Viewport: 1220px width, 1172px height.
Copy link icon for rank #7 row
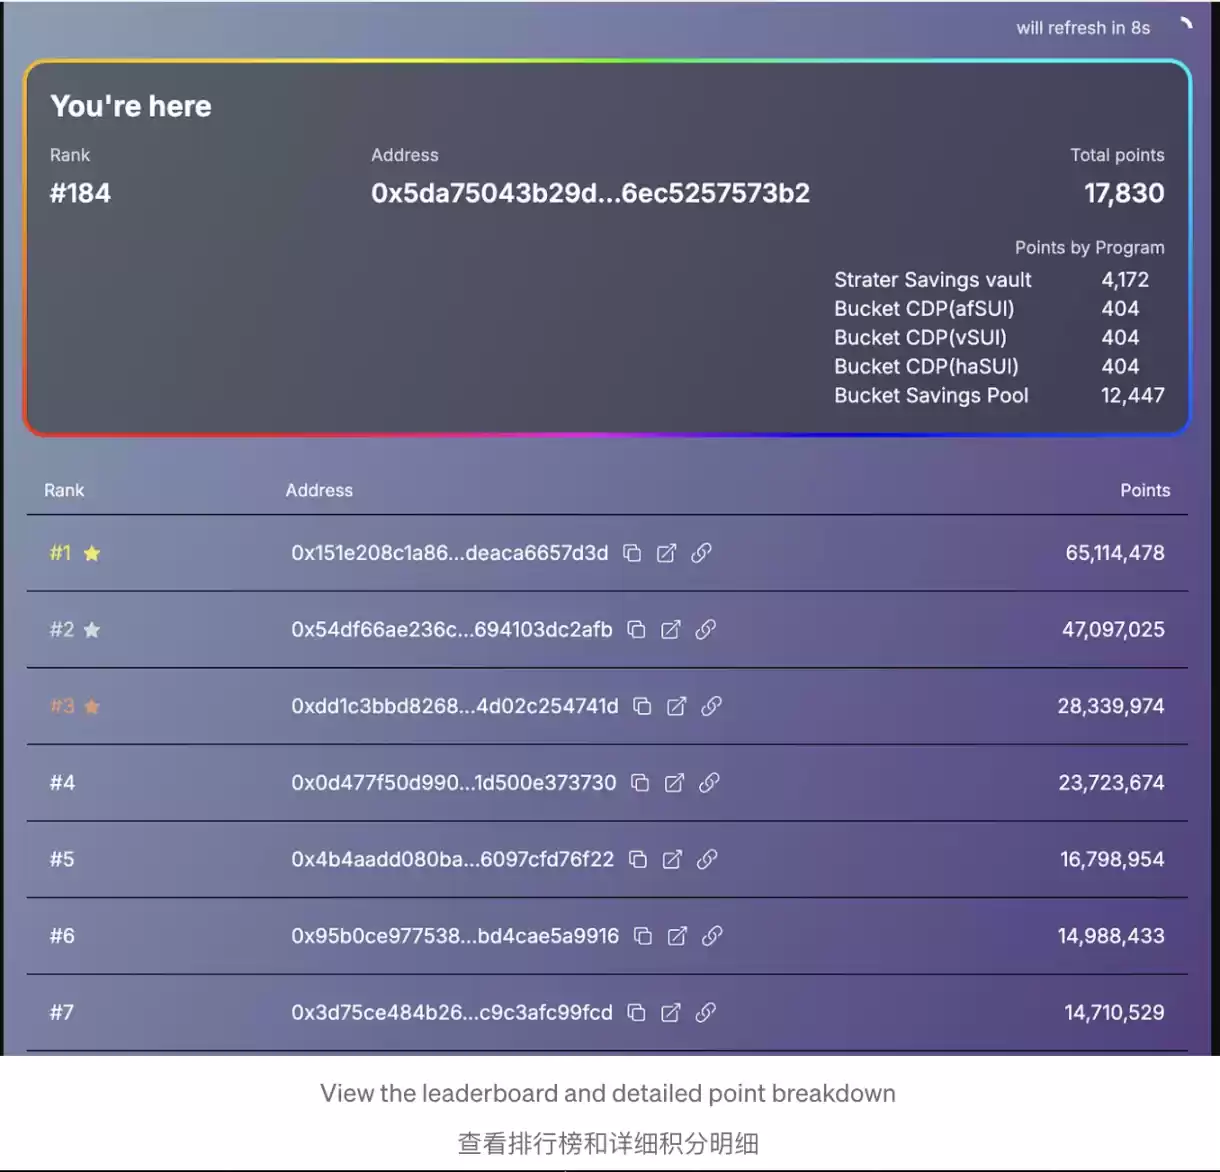pos(706,1012)
